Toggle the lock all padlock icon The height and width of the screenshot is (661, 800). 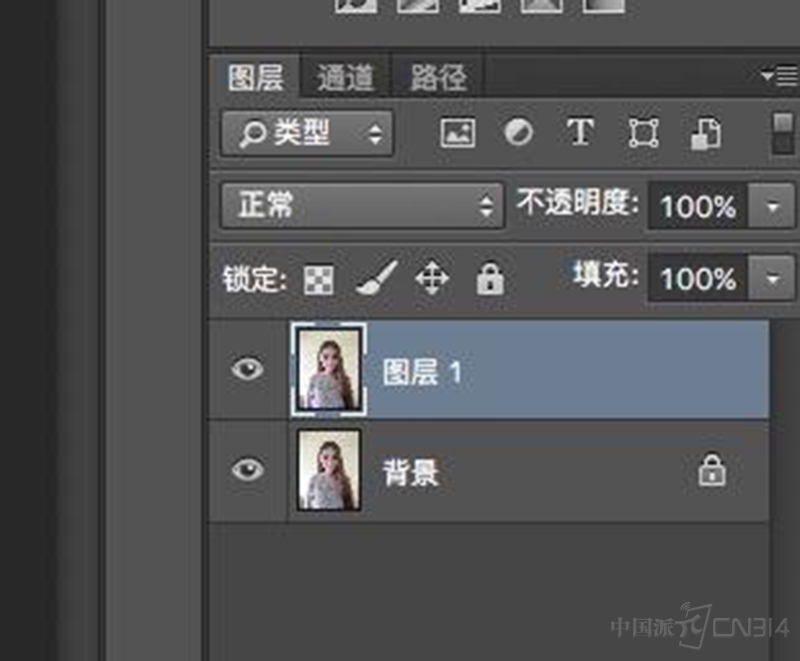pos(490,279)
